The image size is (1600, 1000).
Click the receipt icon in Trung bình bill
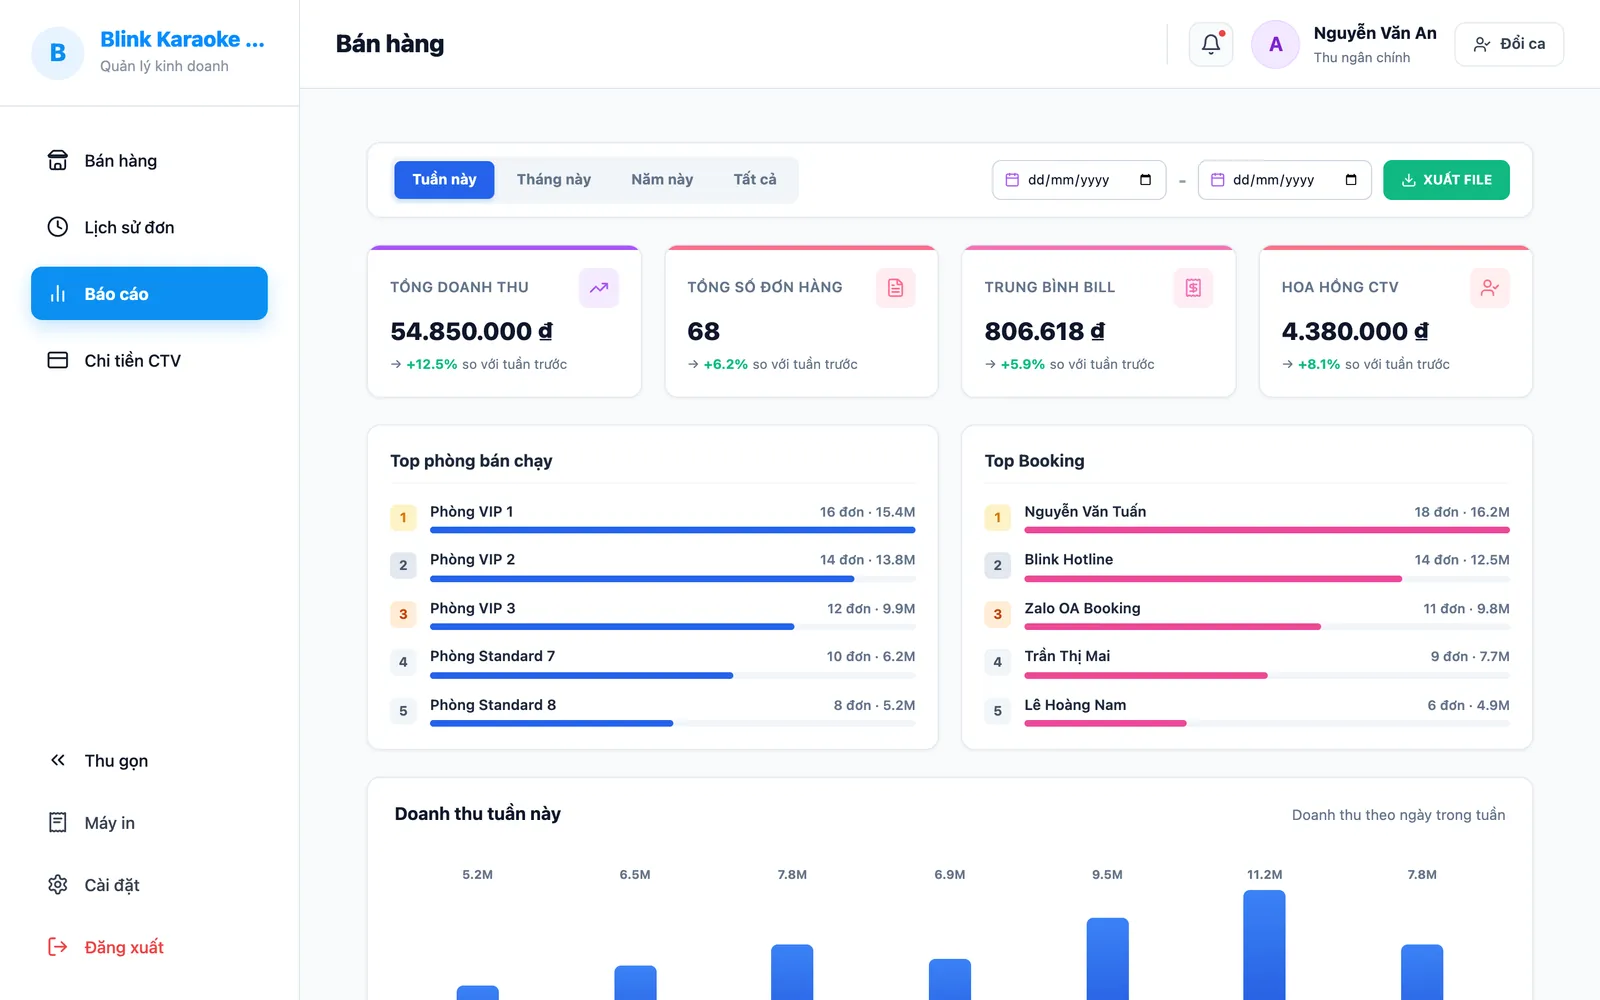tap(1193, 288)
